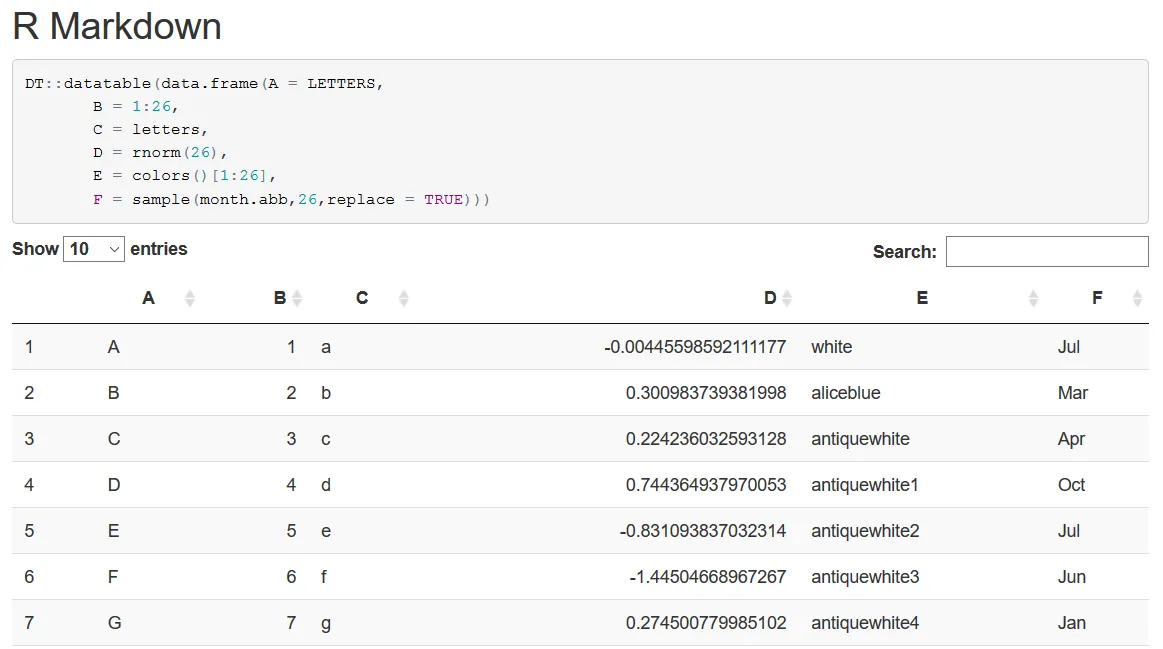Click the column A header label
Screen dimensions: 1163x649
pyautogui.click(x=148, y=298)
